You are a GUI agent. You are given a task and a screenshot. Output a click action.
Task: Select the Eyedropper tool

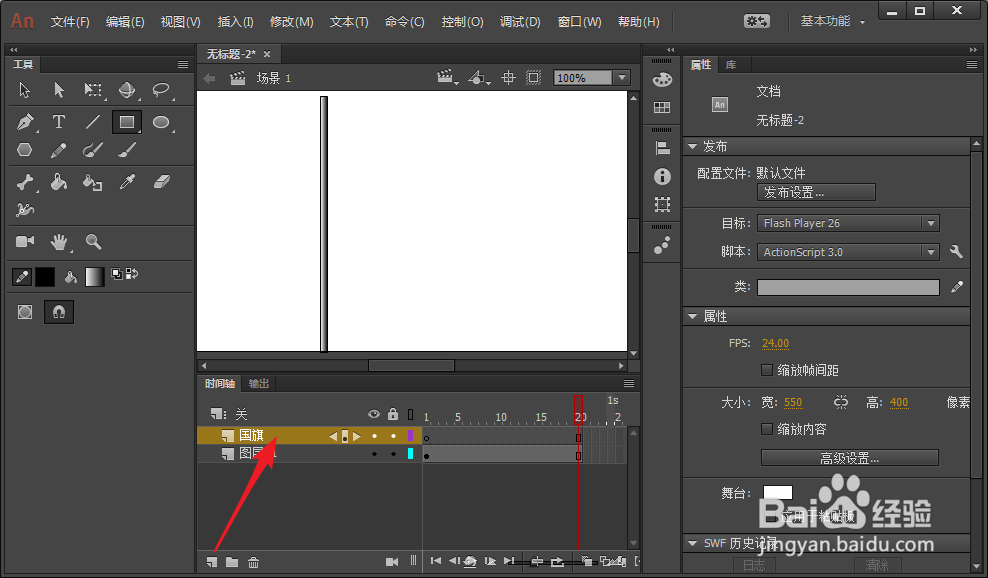[128, 182]
